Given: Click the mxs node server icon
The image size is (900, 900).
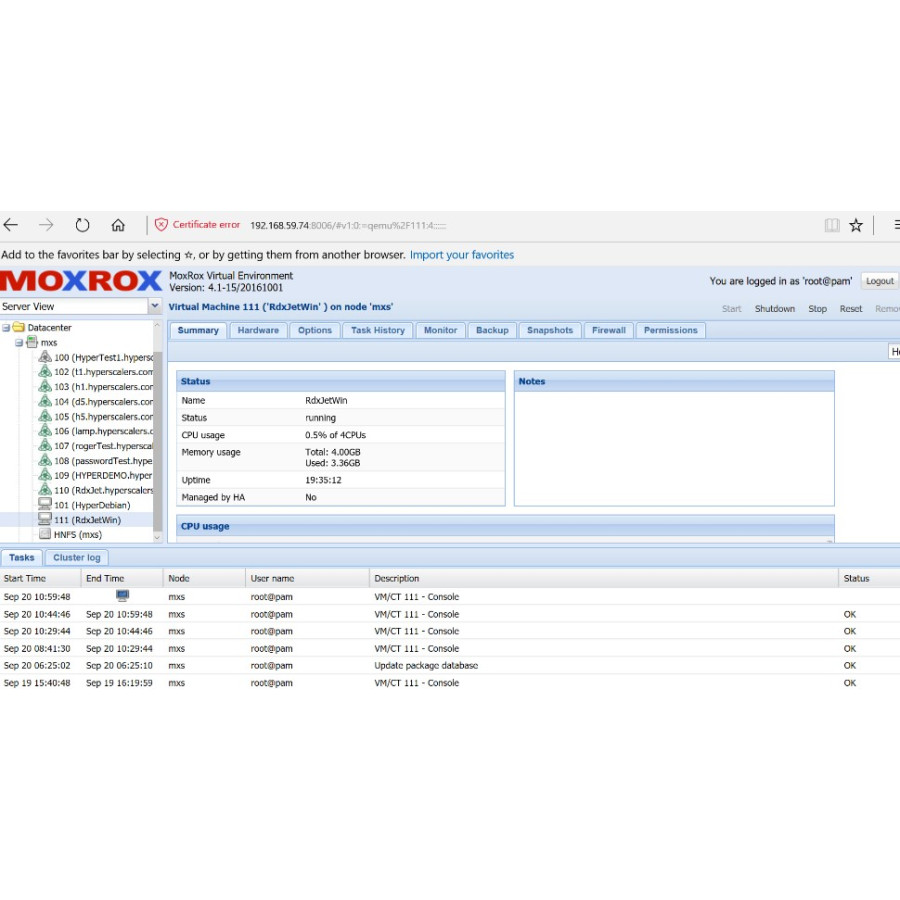Looking at the screenshot, I should coord(32,342).
